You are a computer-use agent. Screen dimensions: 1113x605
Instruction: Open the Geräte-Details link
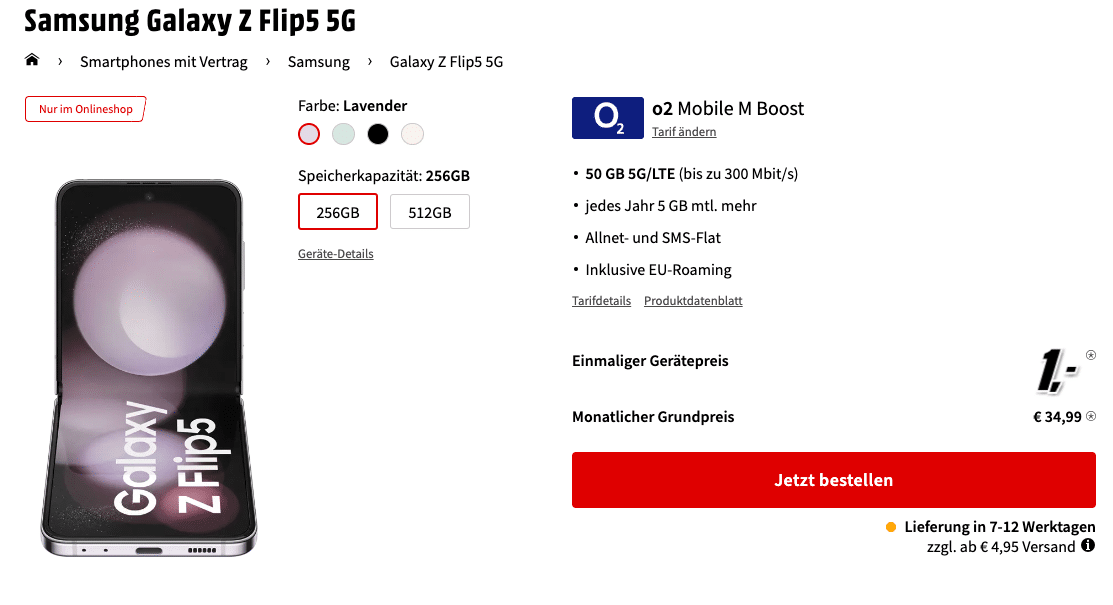[x=336, y=254]
